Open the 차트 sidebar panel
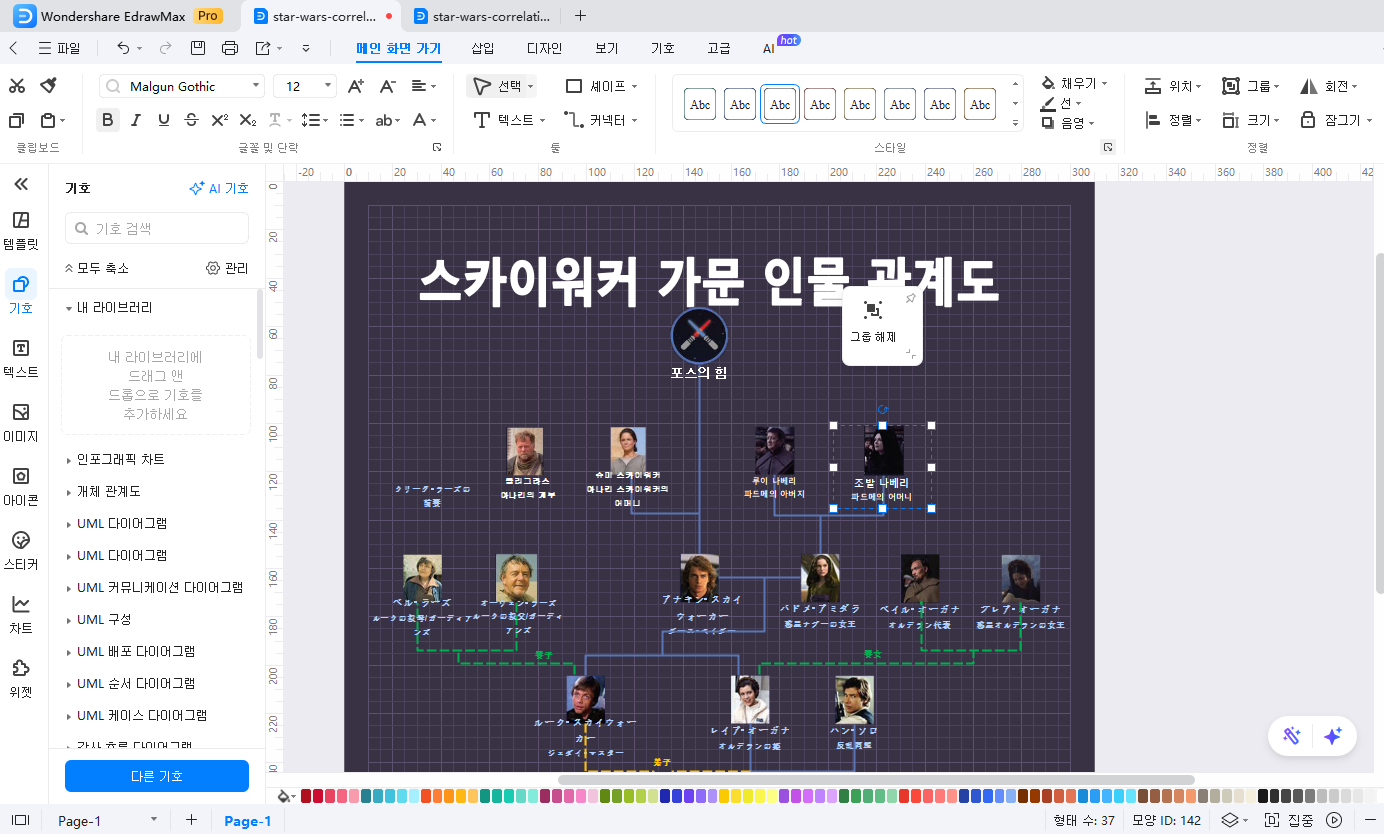The width and height of the screenshot is (1384, 834). 21,614
